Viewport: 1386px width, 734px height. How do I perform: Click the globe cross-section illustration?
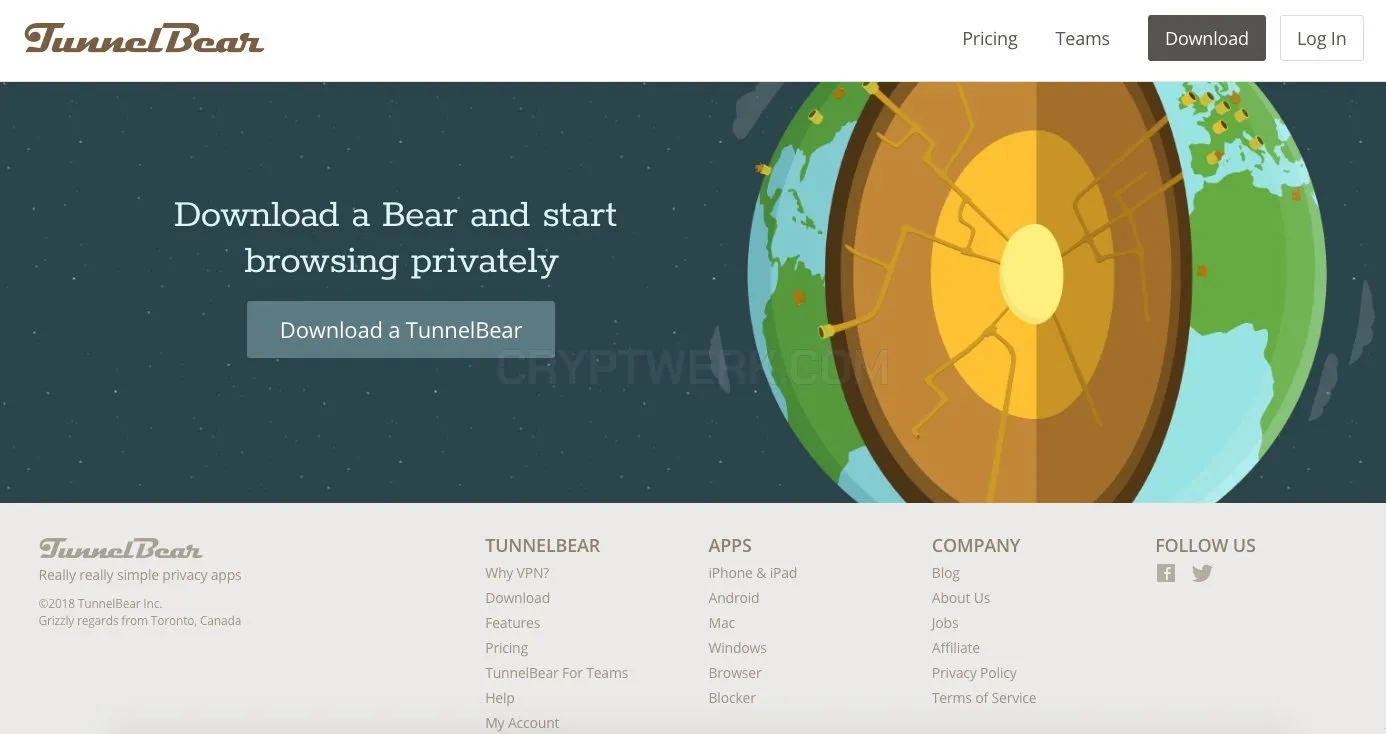point(1036,292)
